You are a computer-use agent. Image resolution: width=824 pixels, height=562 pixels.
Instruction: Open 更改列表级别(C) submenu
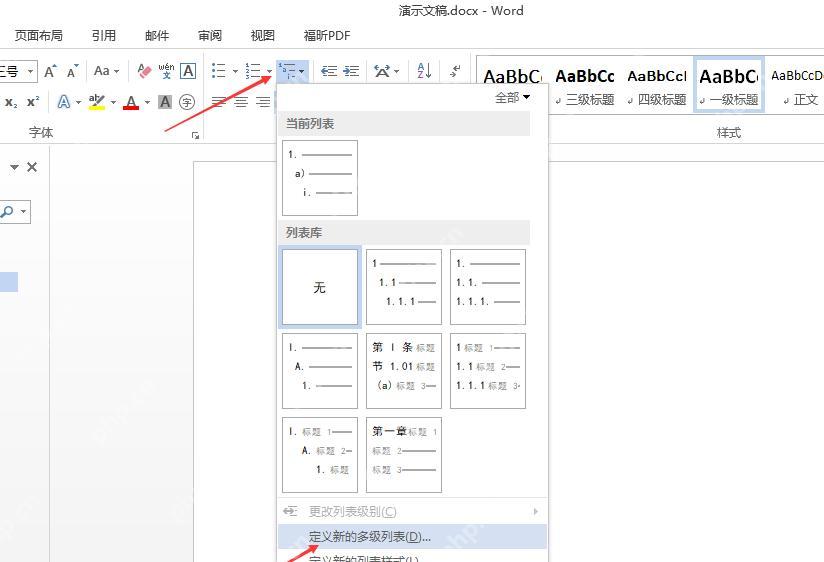pyautogui.click(x=413, y=512)
